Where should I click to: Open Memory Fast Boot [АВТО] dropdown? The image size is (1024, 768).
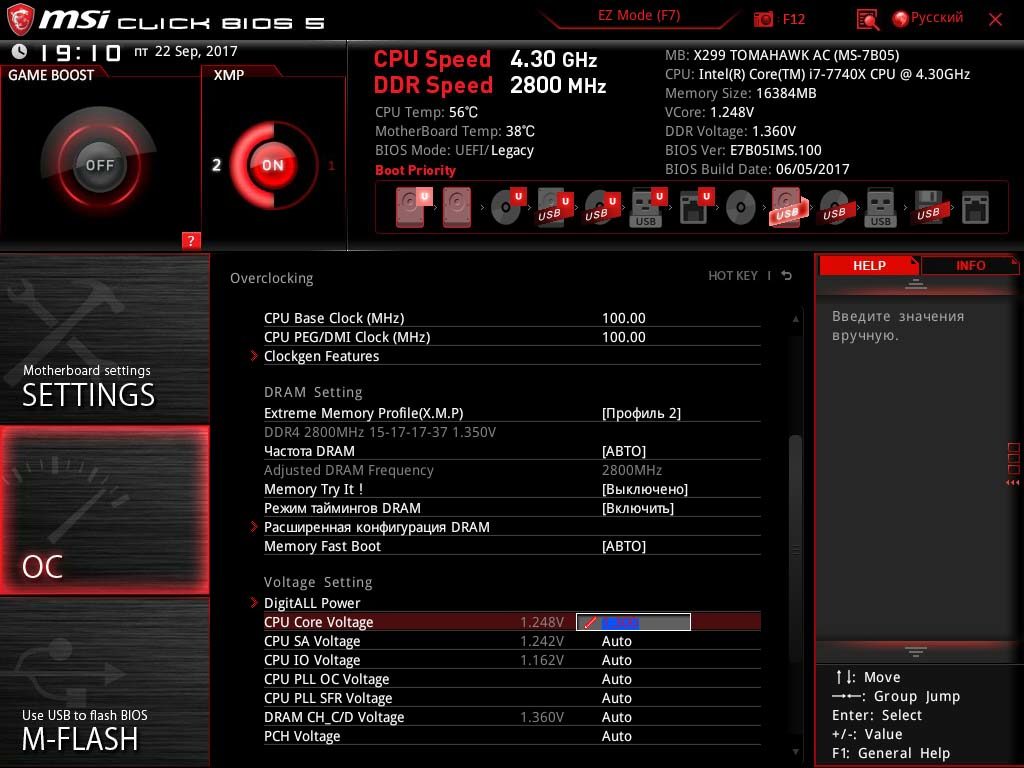[624, 546]
